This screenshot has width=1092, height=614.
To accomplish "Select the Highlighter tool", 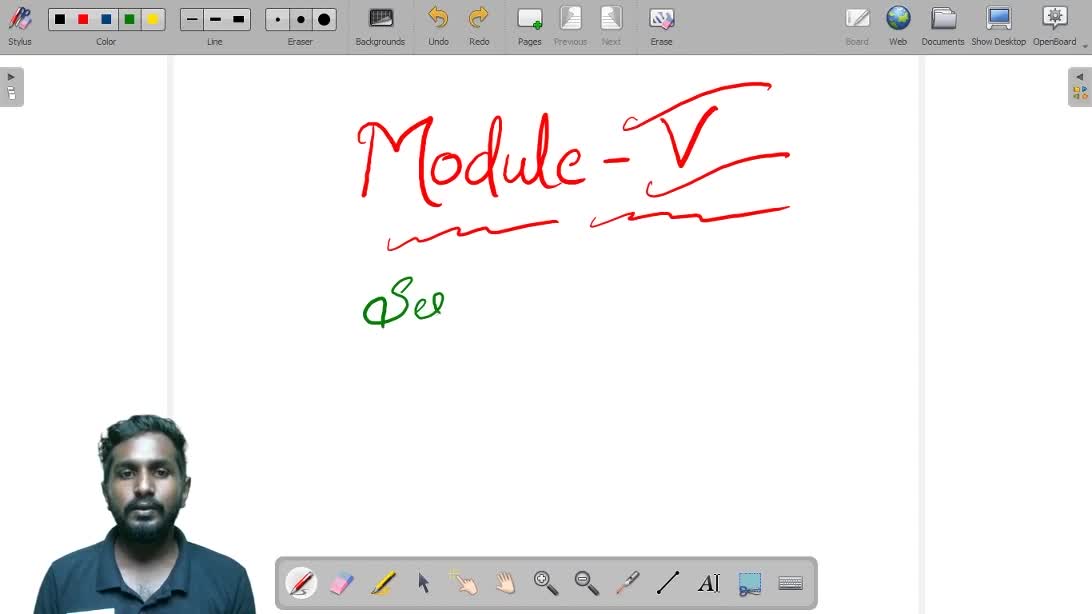I will [383, 583].
